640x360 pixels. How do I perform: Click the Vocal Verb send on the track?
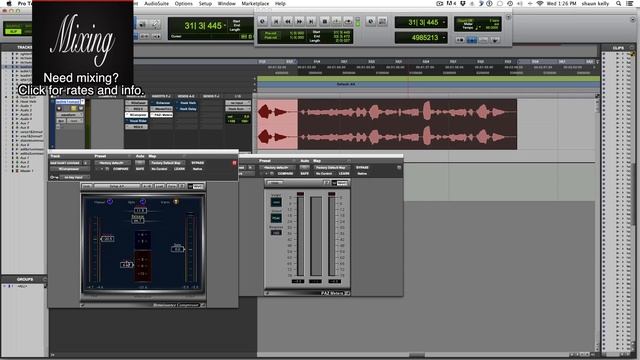pos(187,103)
